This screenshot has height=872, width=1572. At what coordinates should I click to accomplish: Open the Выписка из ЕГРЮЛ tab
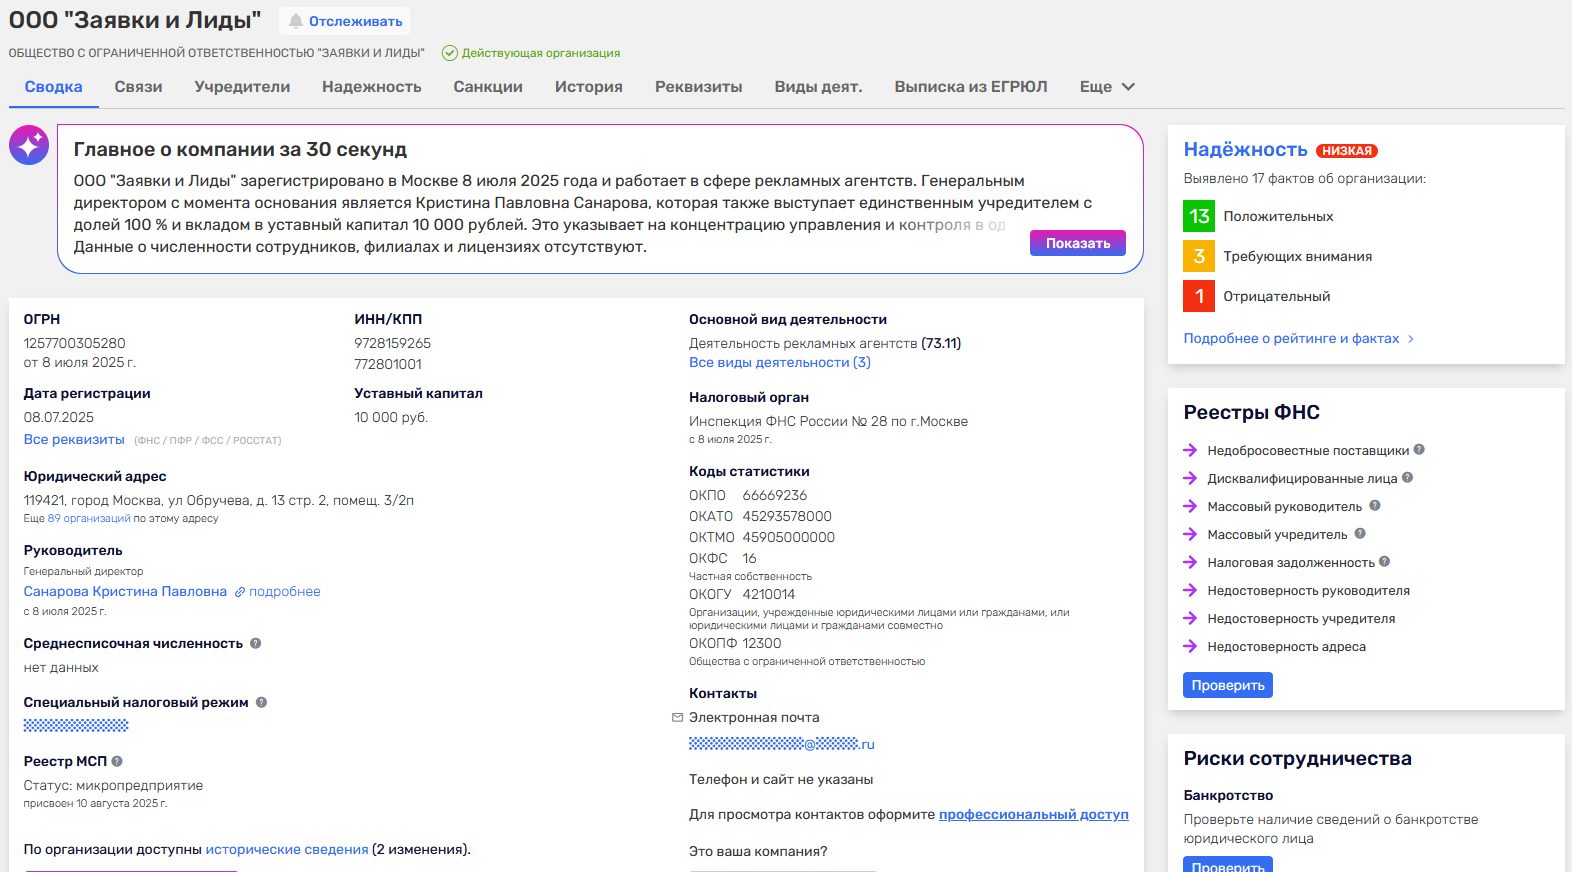pos(970,87)
